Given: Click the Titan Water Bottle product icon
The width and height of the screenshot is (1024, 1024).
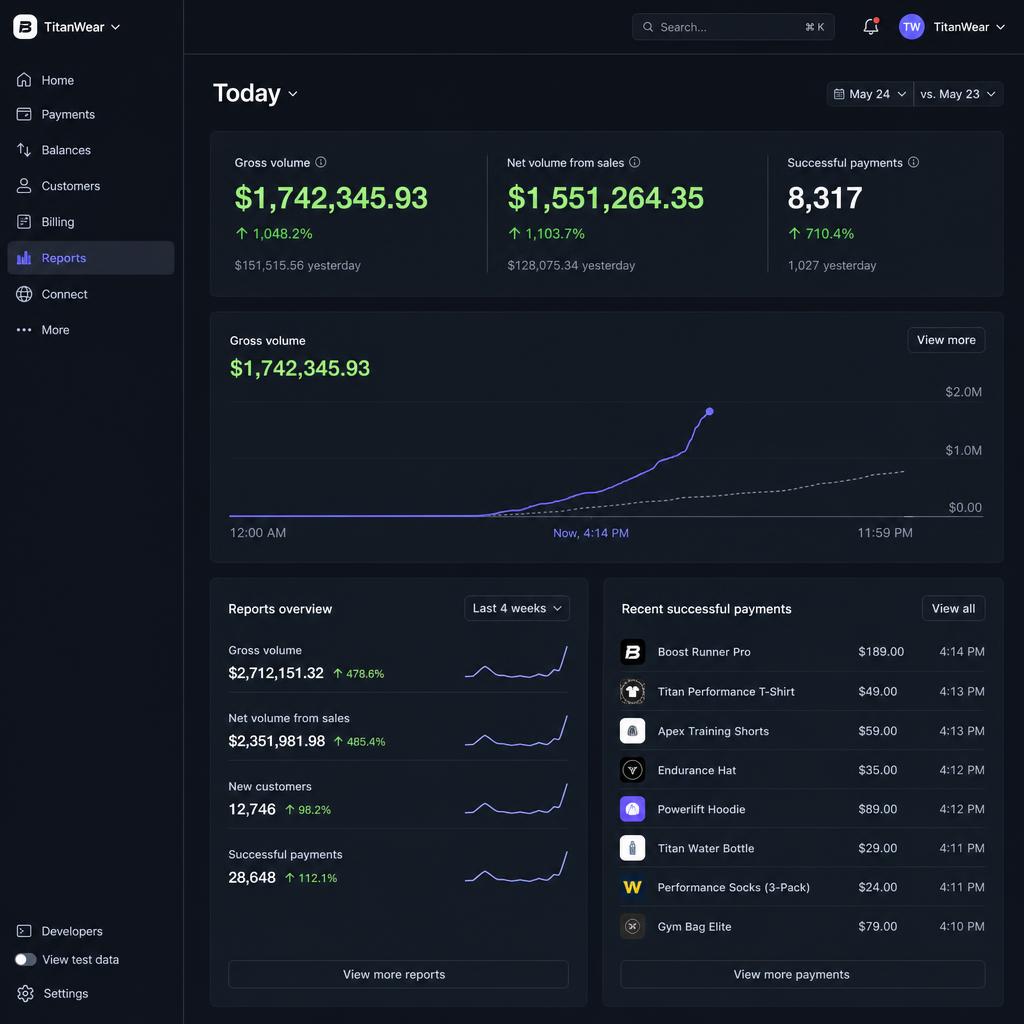Looking at the screenshot, I should tap(632, 848).
